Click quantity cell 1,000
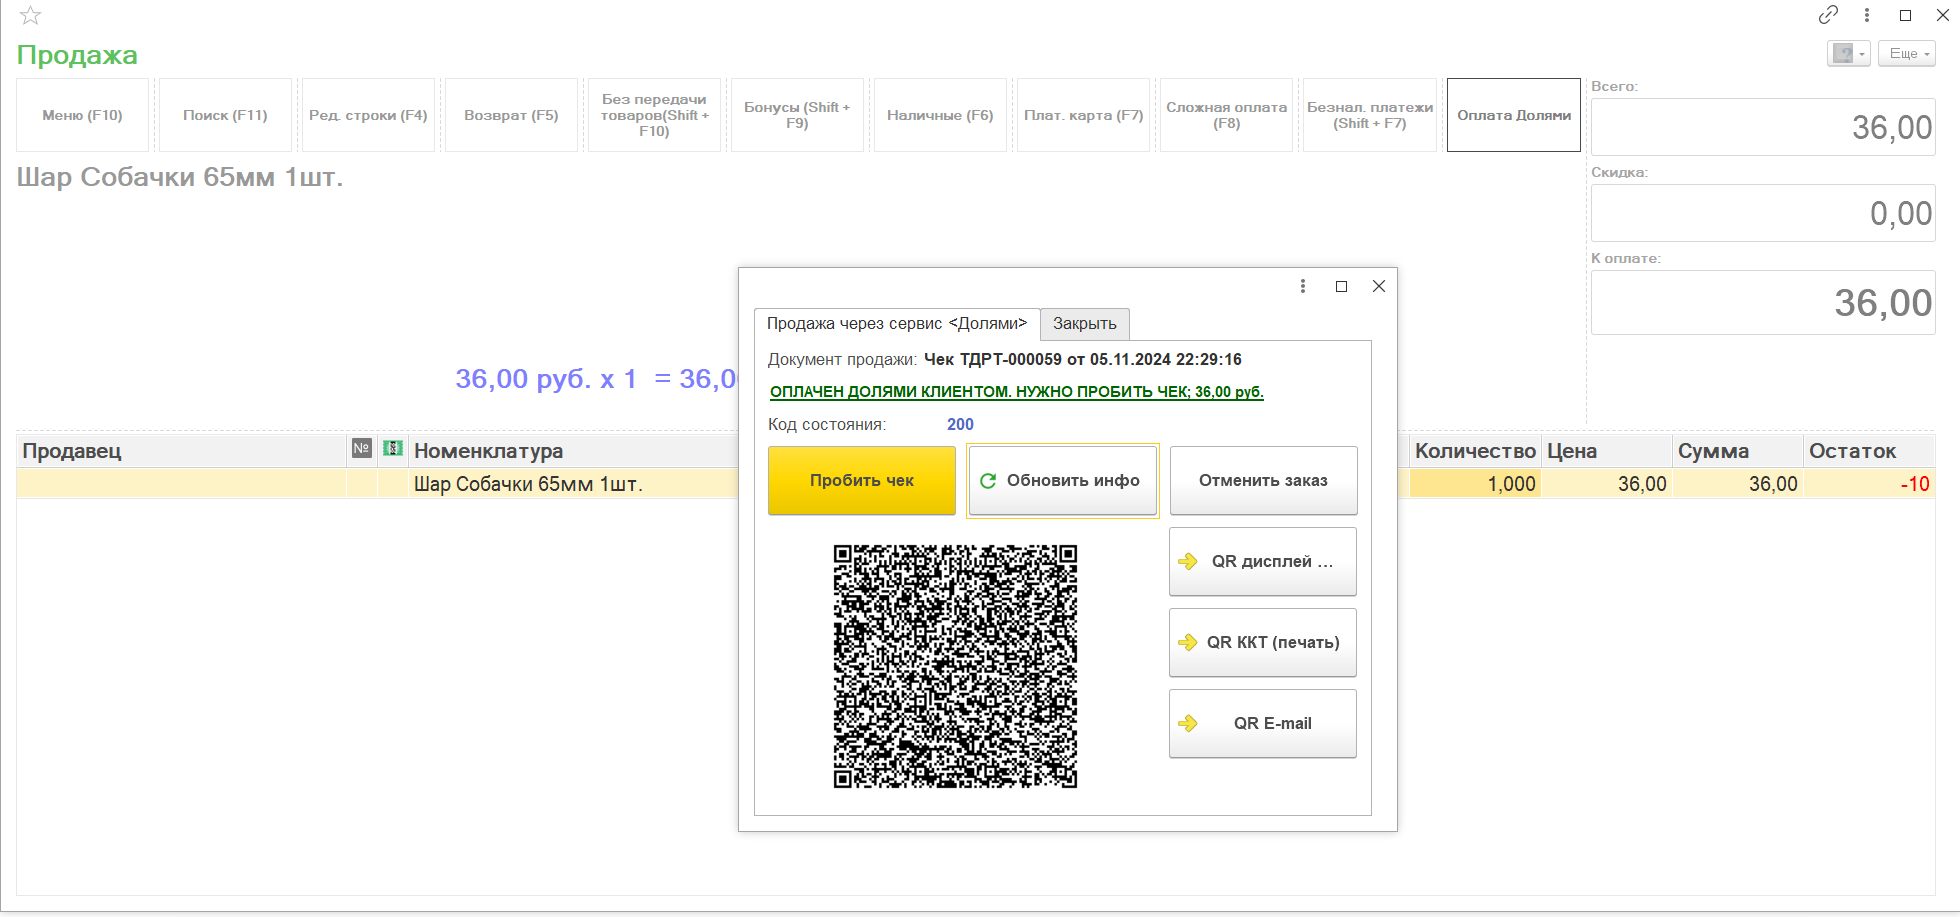 point(1475,484)
